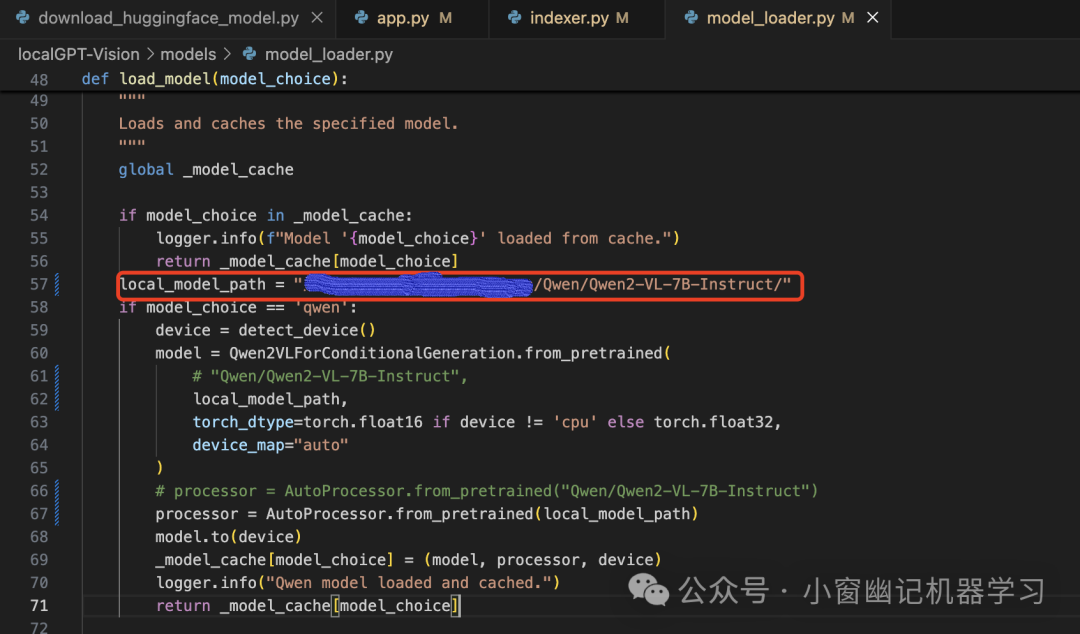Click the "processor = AutoProcessor.from_pretrained" line 67
Screen dimensions: 1080x634
click(x=427, y=514)
